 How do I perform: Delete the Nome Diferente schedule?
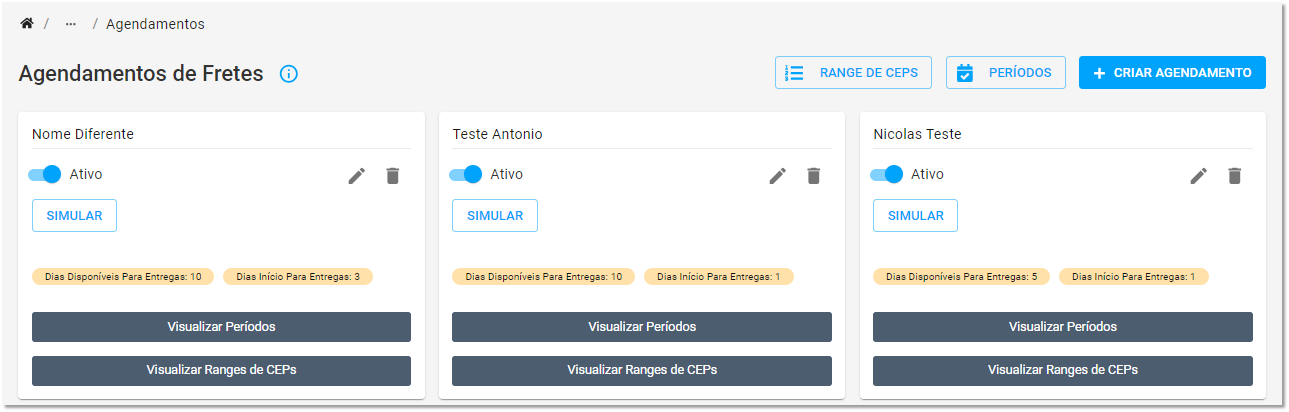tap(392, 176)
